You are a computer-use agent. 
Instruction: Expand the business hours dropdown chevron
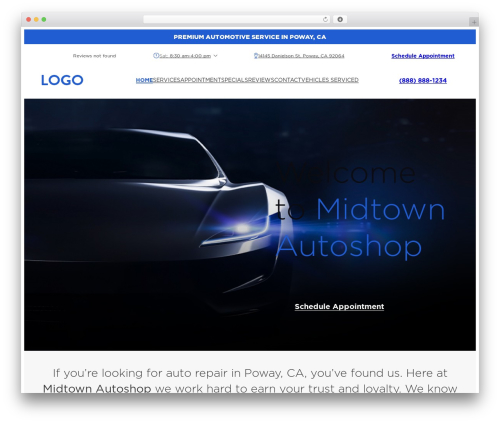click(x=215, y=56)
